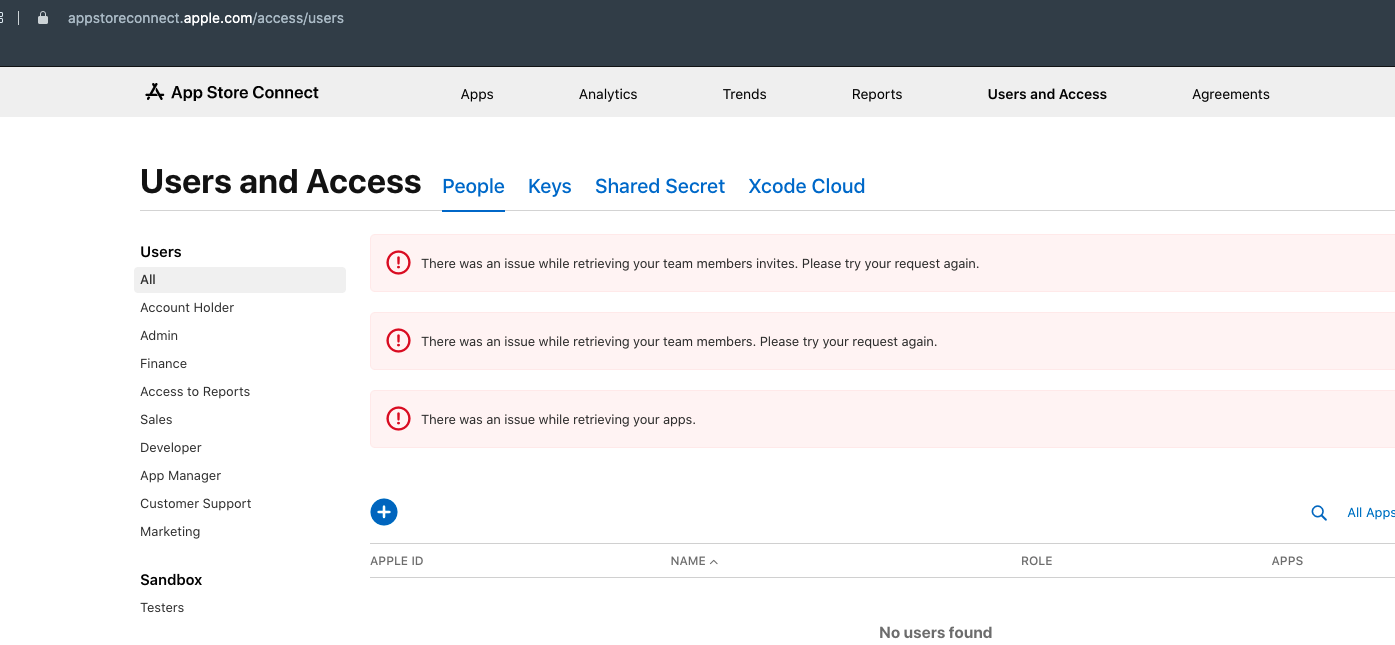Select the Xcode Cloud tab

[806, 186]
